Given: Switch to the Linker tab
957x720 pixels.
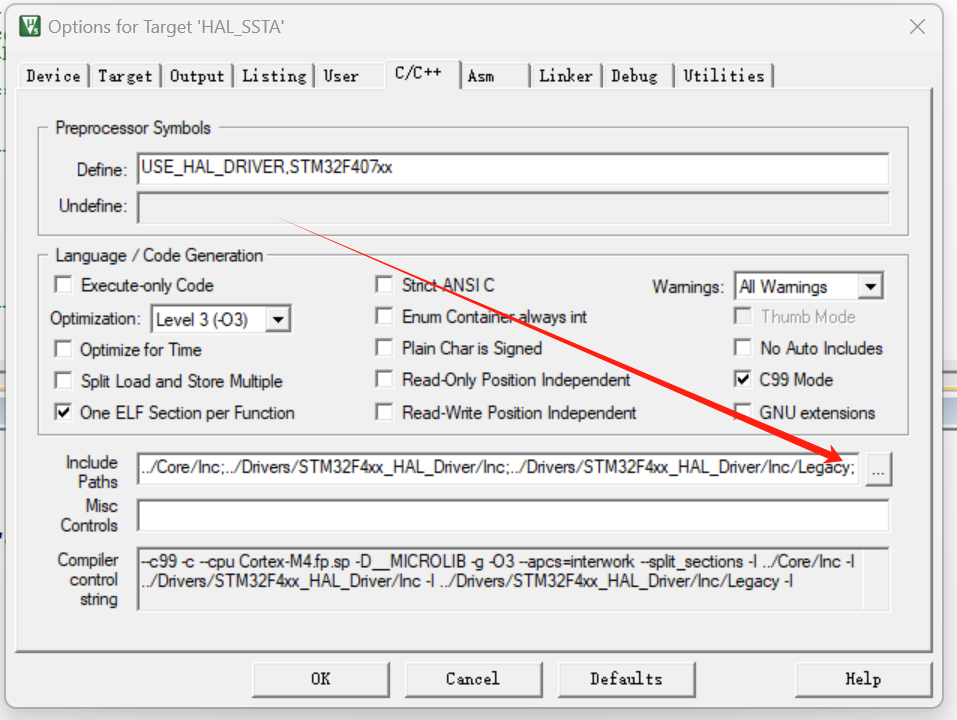Looking at the screenshot, I should coord(565,75).
